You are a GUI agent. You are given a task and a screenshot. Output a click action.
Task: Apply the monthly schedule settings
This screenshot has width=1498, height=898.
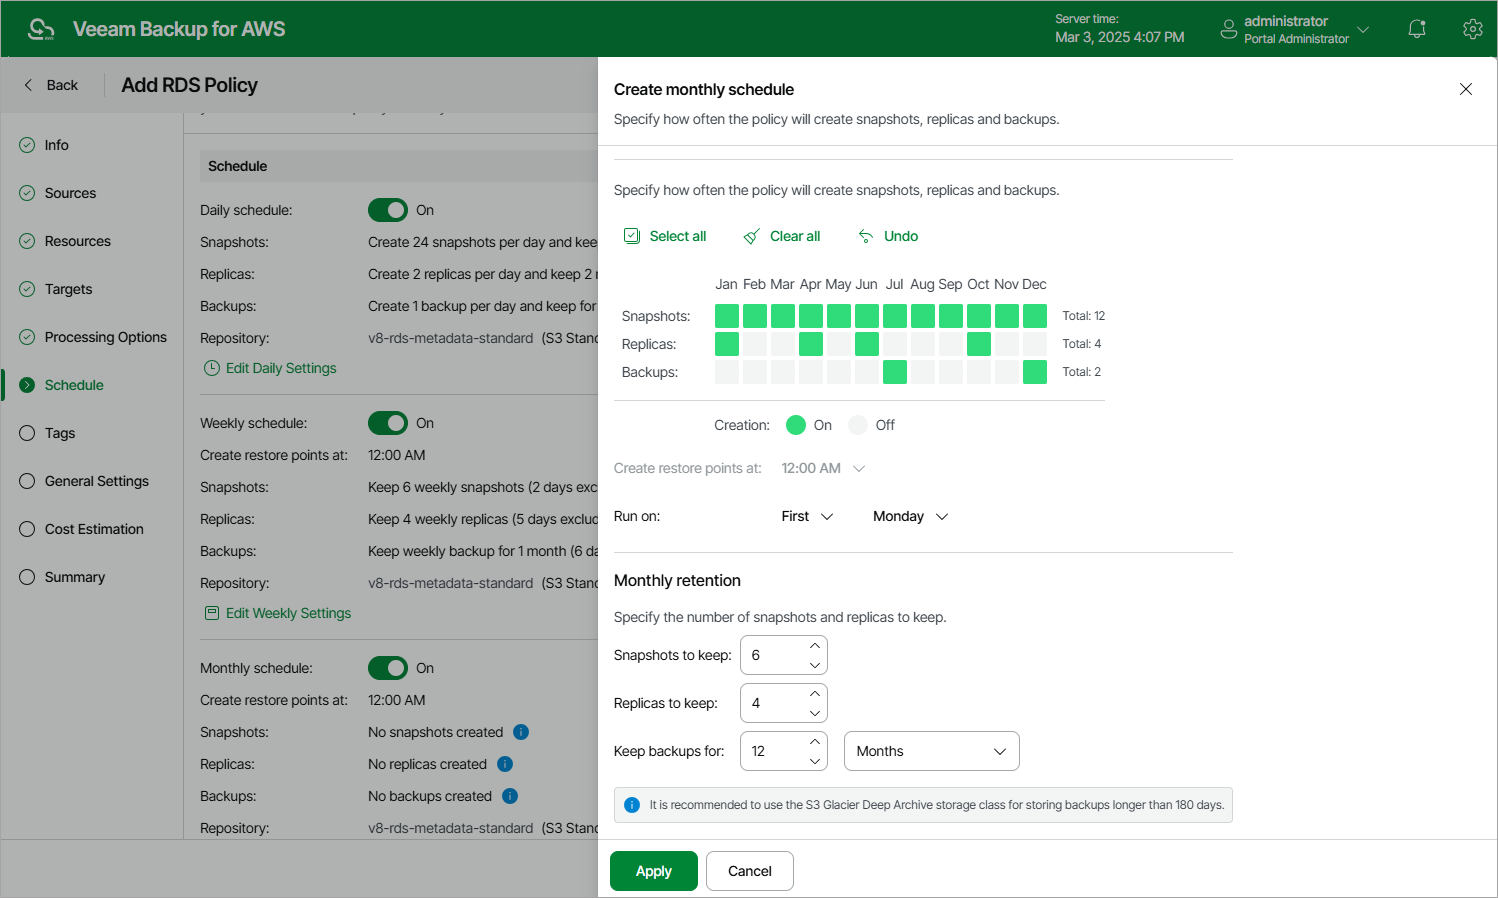(653, 871)
